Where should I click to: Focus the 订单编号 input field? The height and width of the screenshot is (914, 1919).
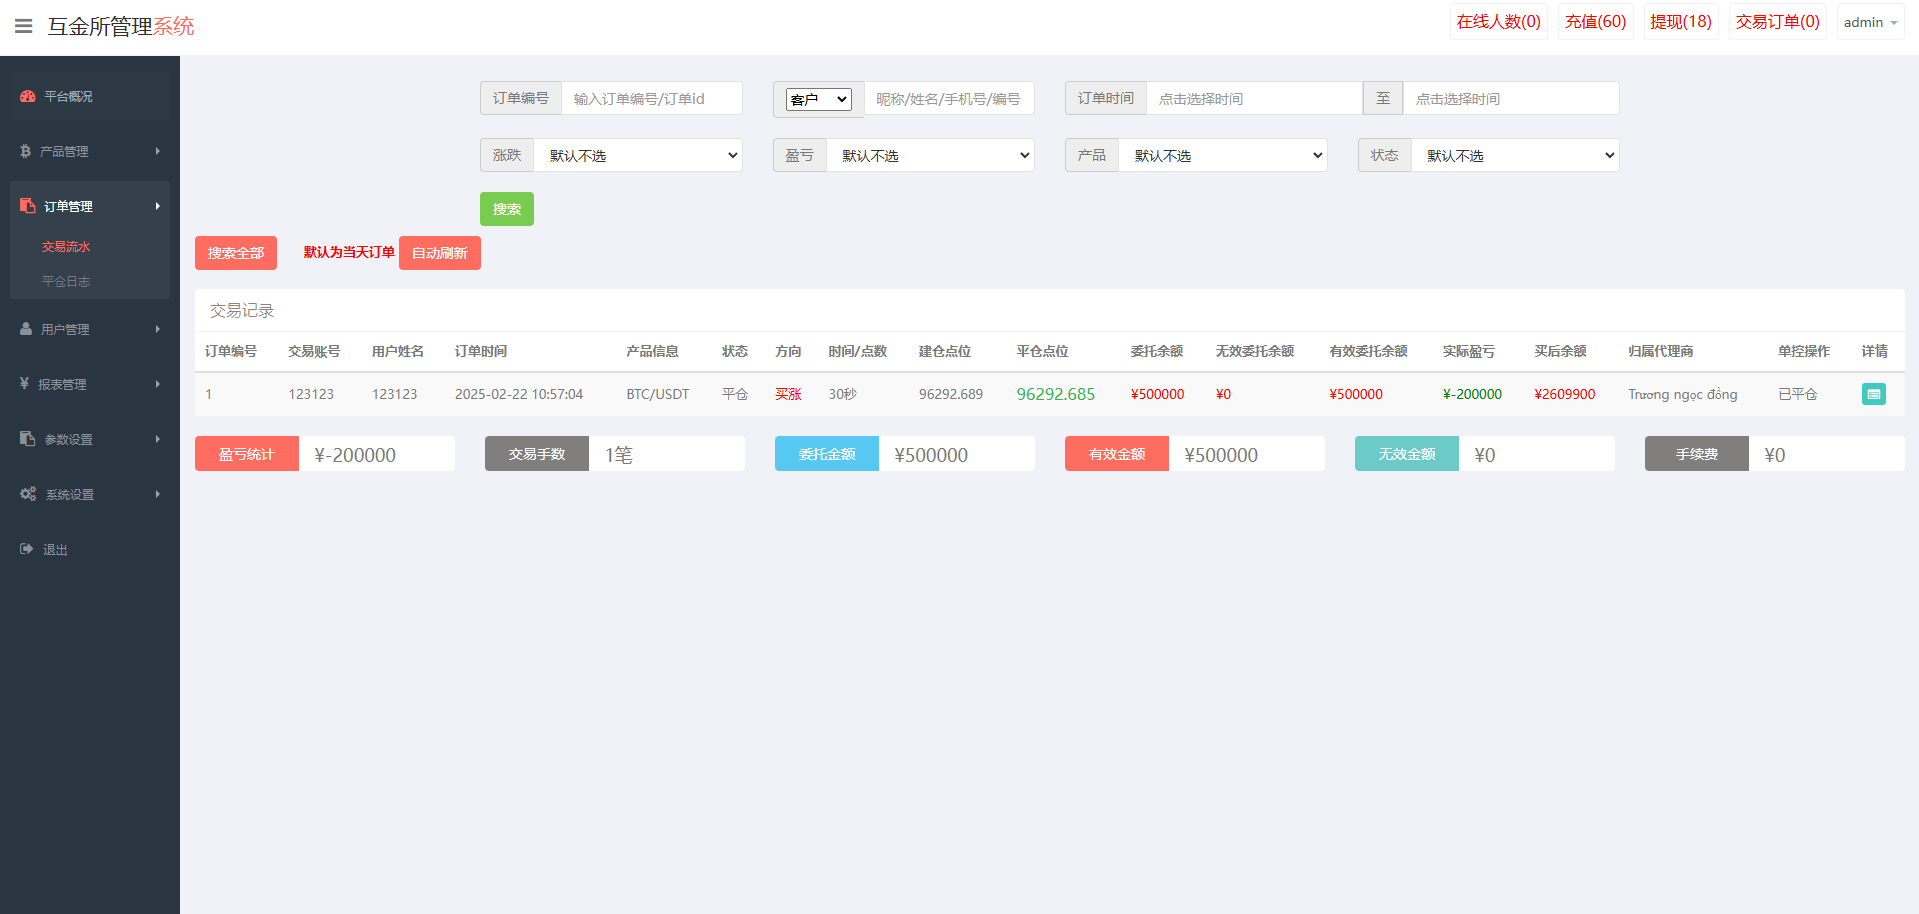(x=651, y=99)
